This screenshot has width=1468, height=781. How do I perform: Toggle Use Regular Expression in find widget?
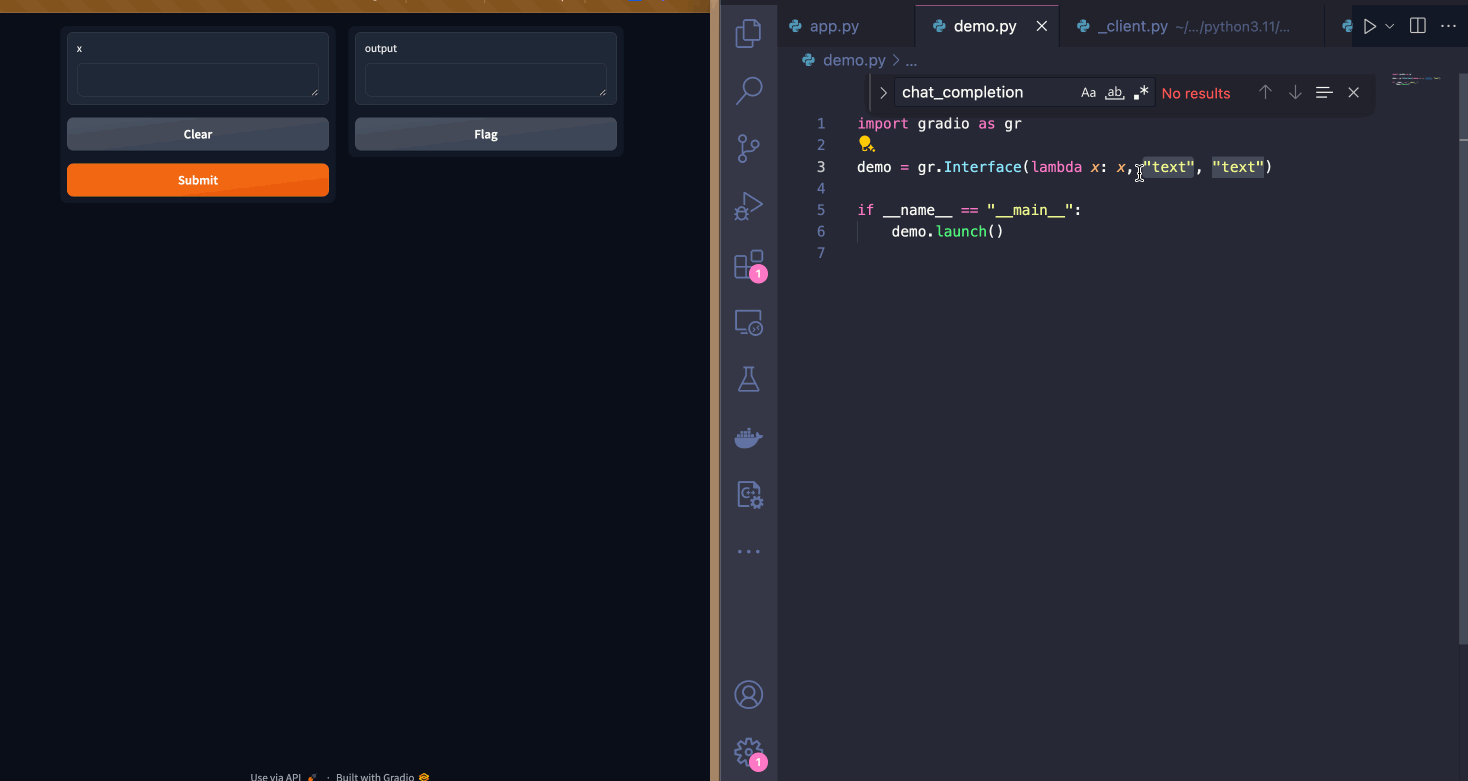(1141, 93)
